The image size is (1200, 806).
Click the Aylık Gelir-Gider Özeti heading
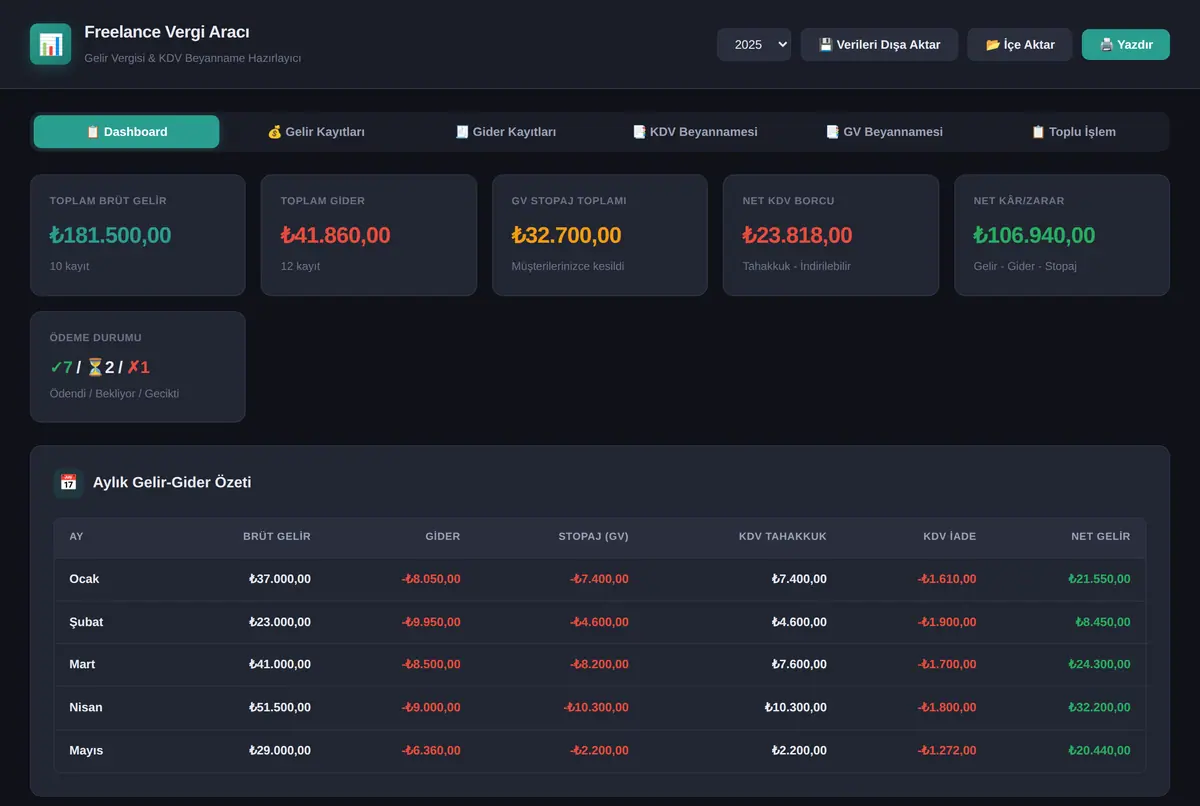click(x=172, y=482)
